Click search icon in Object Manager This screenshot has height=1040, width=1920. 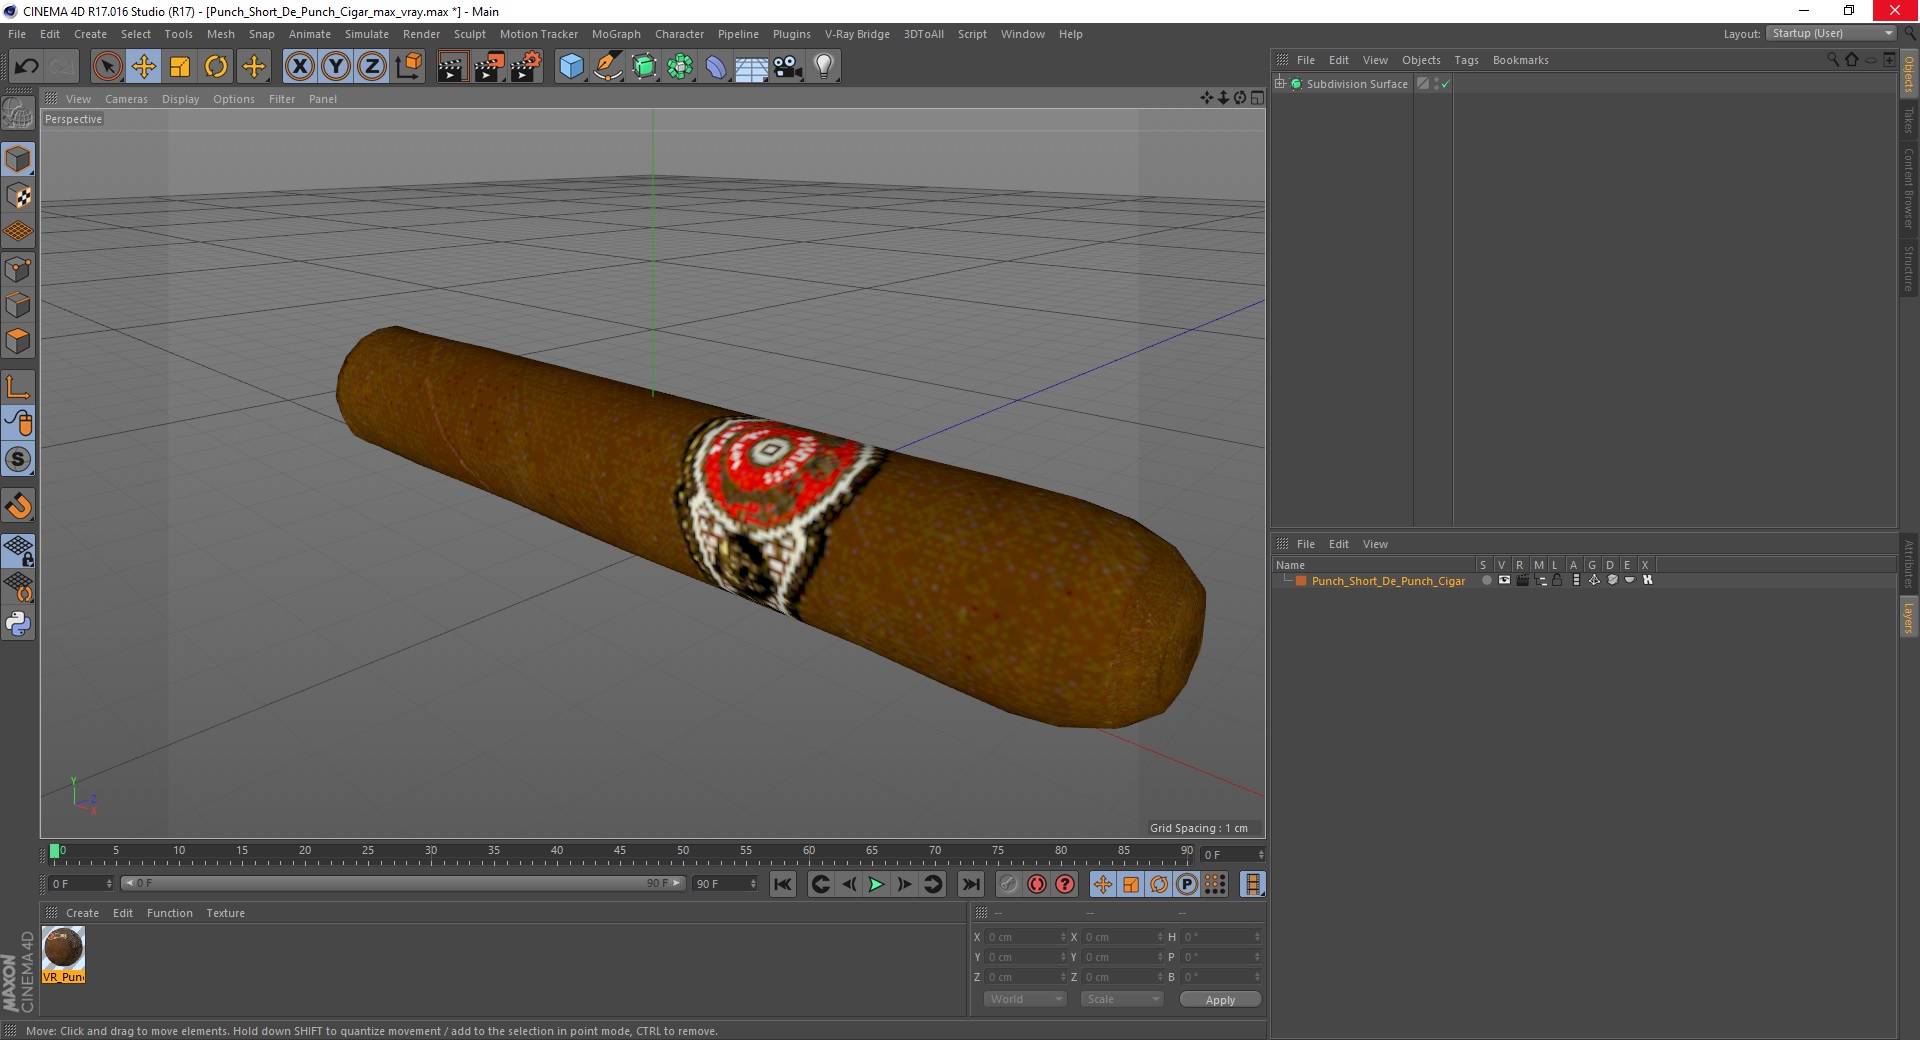tap(1832, 60)
